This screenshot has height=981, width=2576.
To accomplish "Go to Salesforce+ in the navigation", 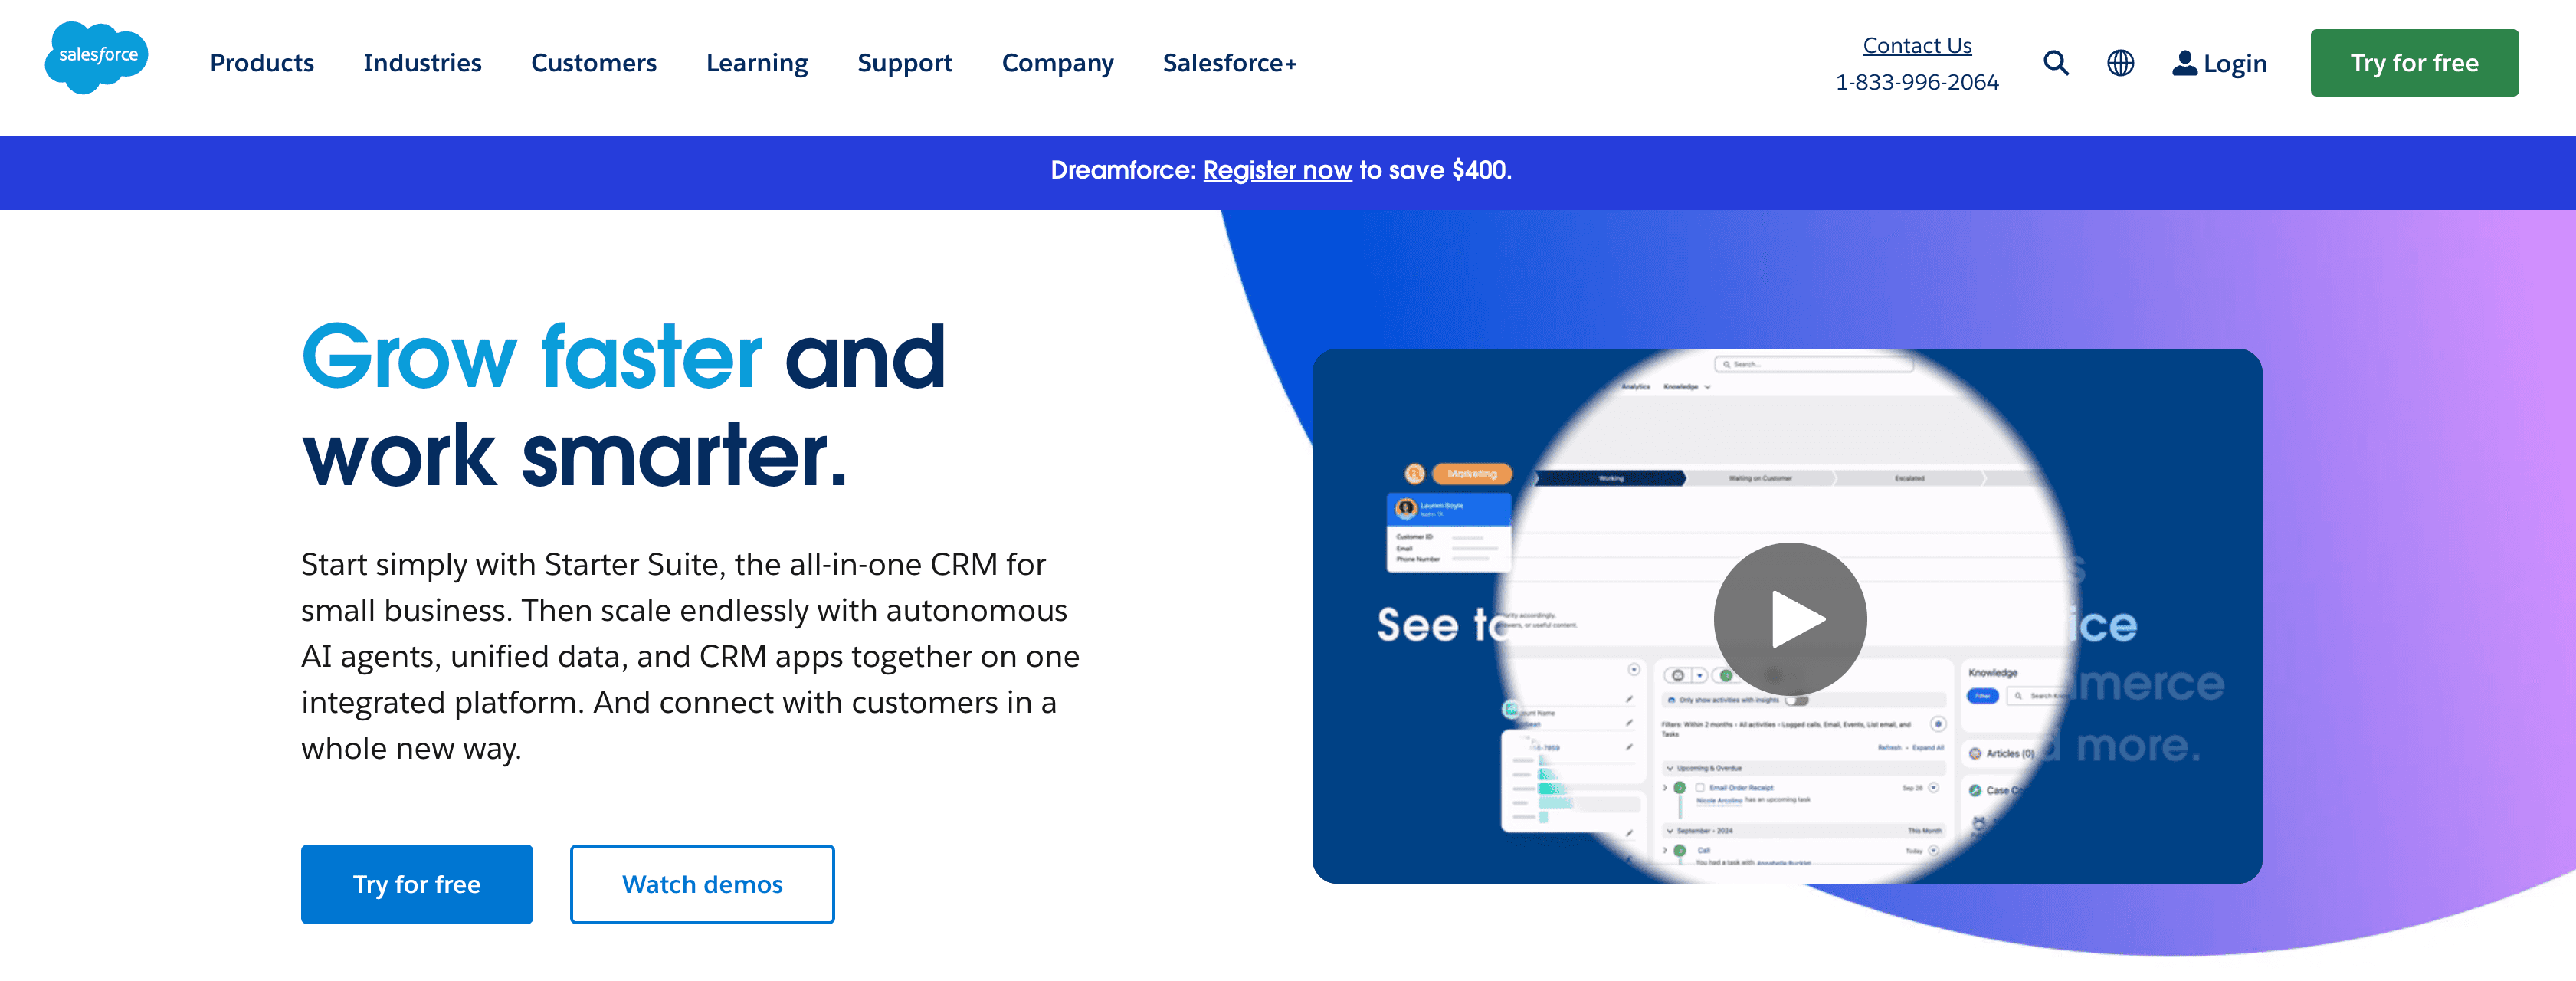I will 1229,63.
